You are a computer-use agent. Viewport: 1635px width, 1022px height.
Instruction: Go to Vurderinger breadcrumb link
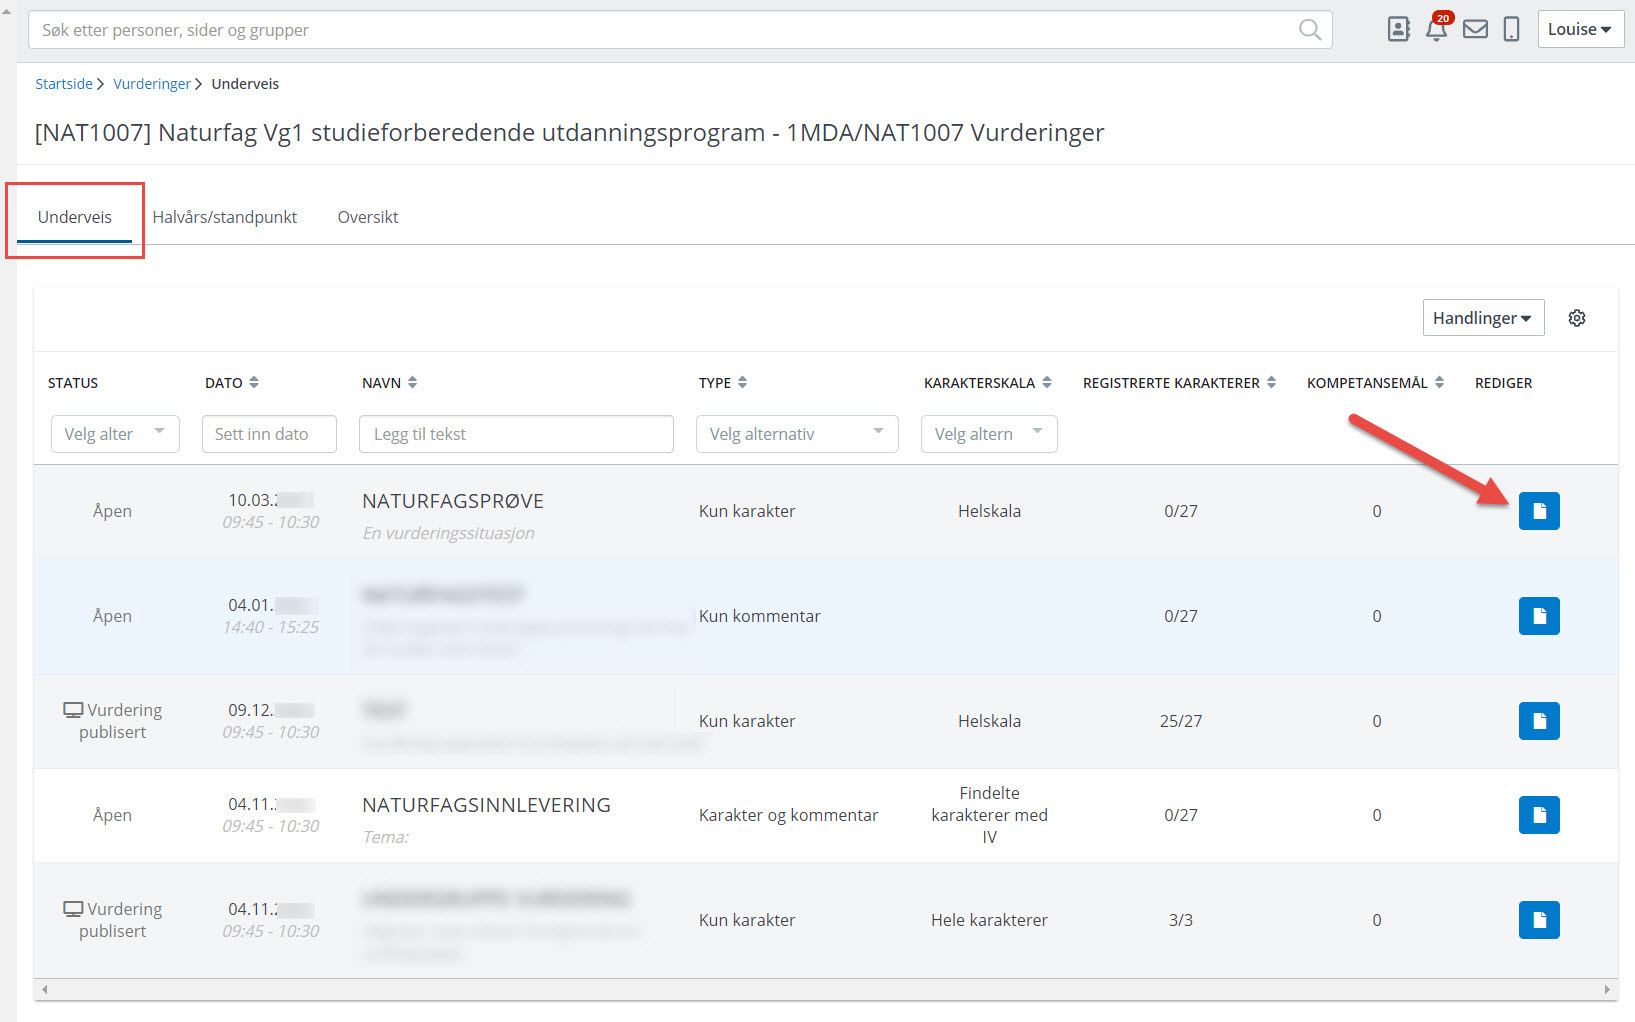pos(152,84)
